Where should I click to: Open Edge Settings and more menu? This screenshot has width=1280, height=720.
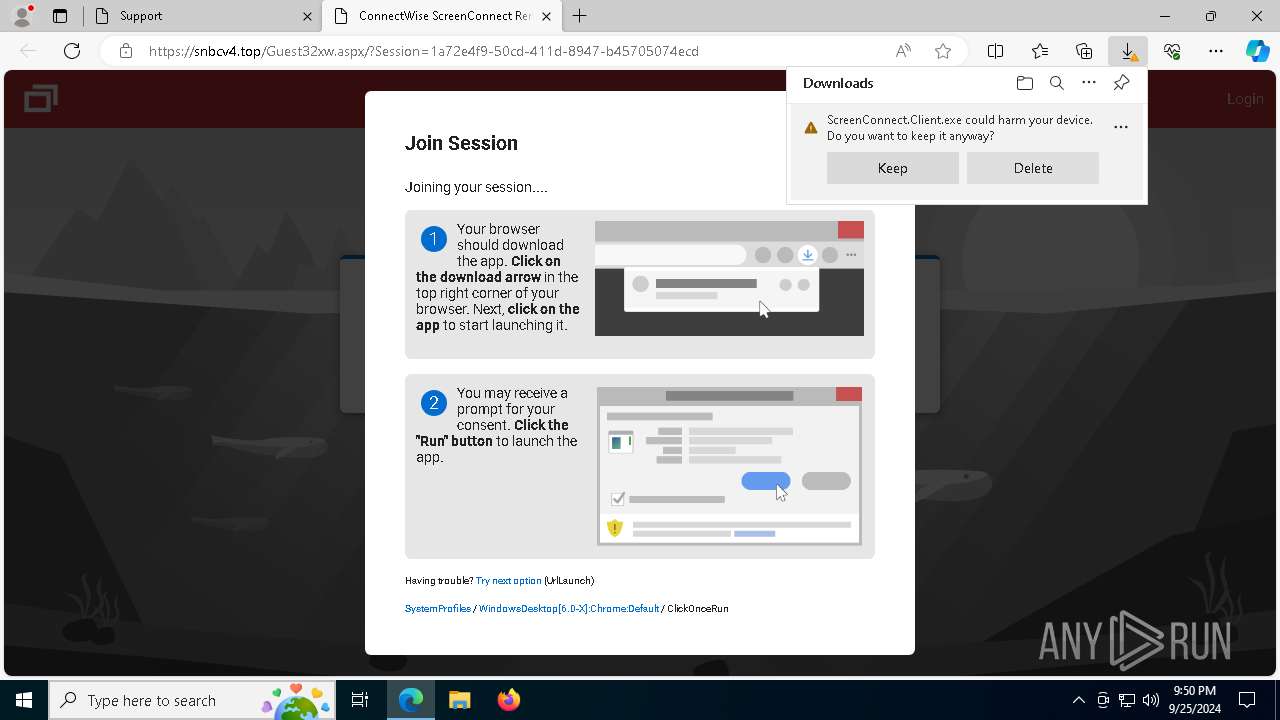[1216, 51]
